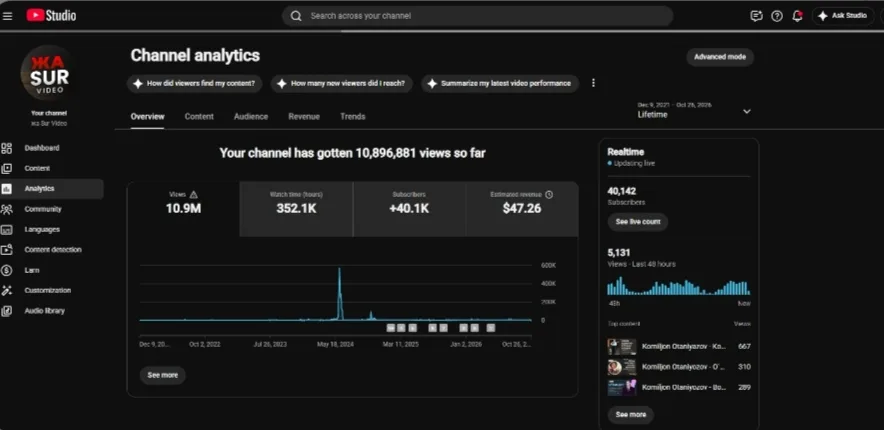Click the channel avatar image
This screenshot has height=430, width=884.
48,73
